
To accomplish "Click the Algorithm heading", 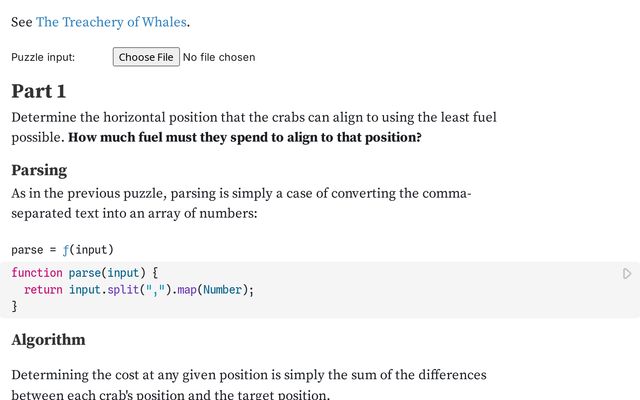I will 48,340.
